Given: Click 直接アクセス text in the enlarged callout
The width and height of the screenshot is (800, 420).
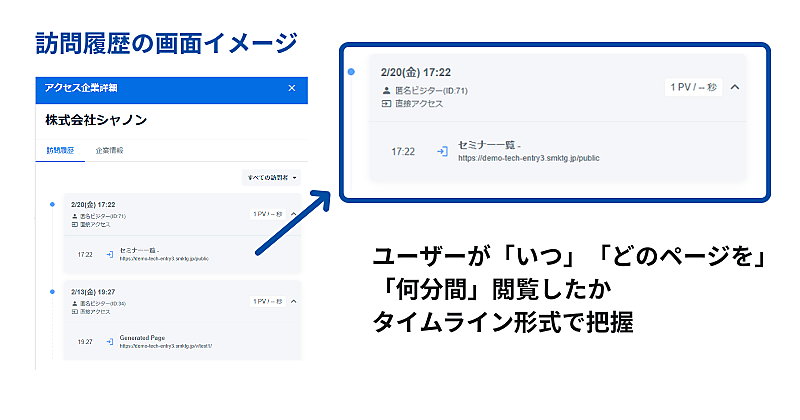Looking at the screenshot, I should click(x=419, y=104).
